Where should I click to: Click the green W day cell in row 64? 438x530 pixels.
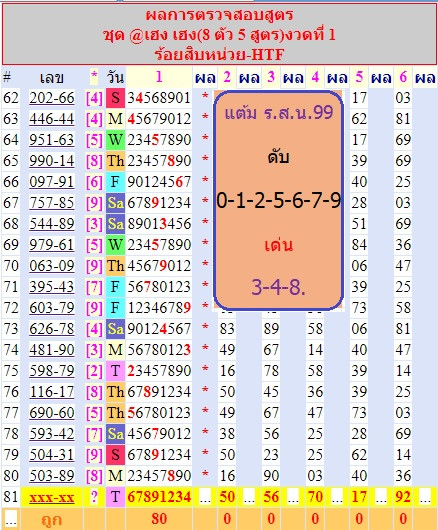[x=115, y=140]
